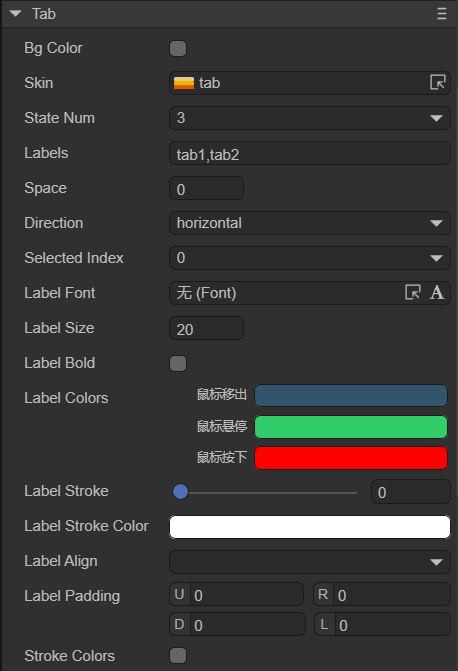Collapse the Tab component section triangle
Viewport: 458px width, 671px height.
coord(15,14)
